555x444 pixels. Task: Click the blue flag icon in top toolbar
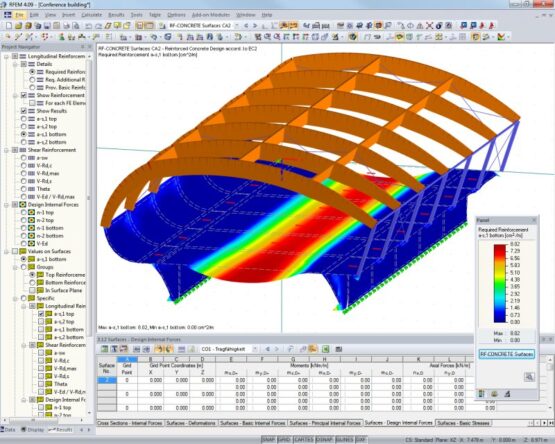[x=463, y=25]
